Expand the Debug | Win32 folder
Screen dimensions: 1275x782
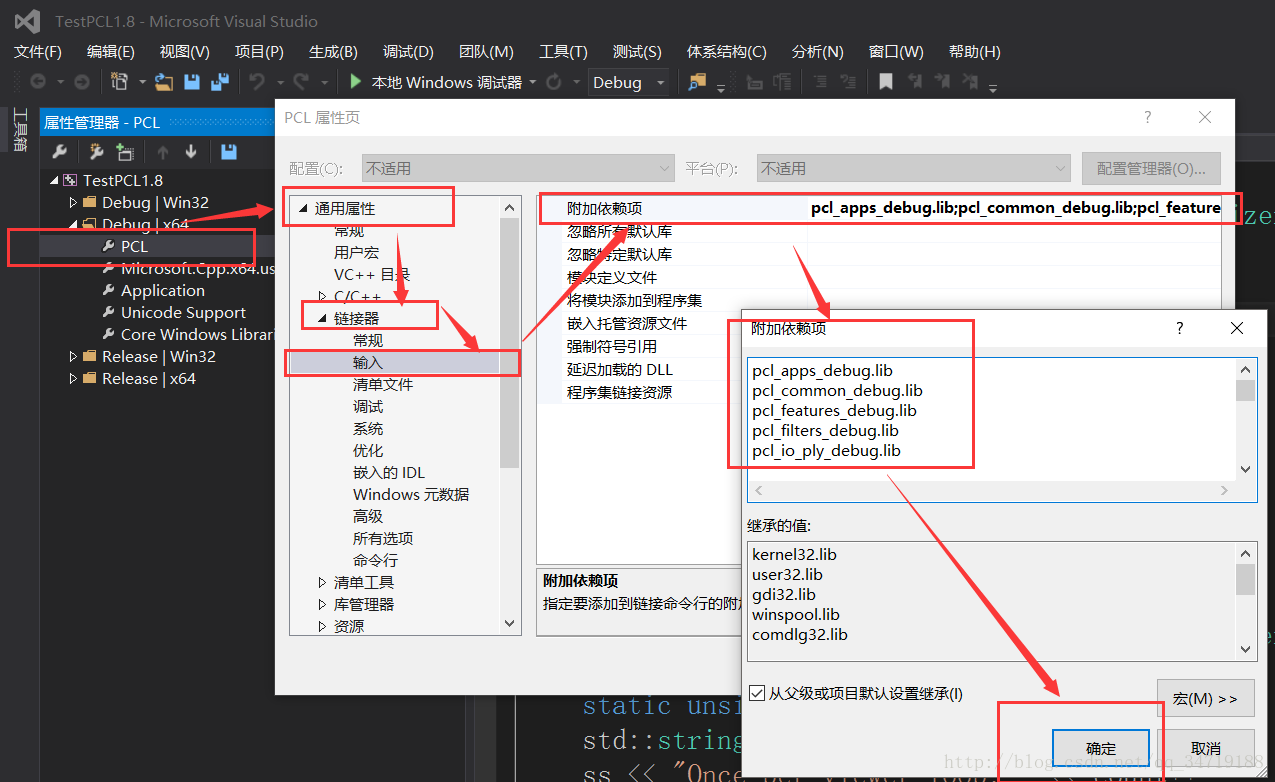tap(73, 202)
